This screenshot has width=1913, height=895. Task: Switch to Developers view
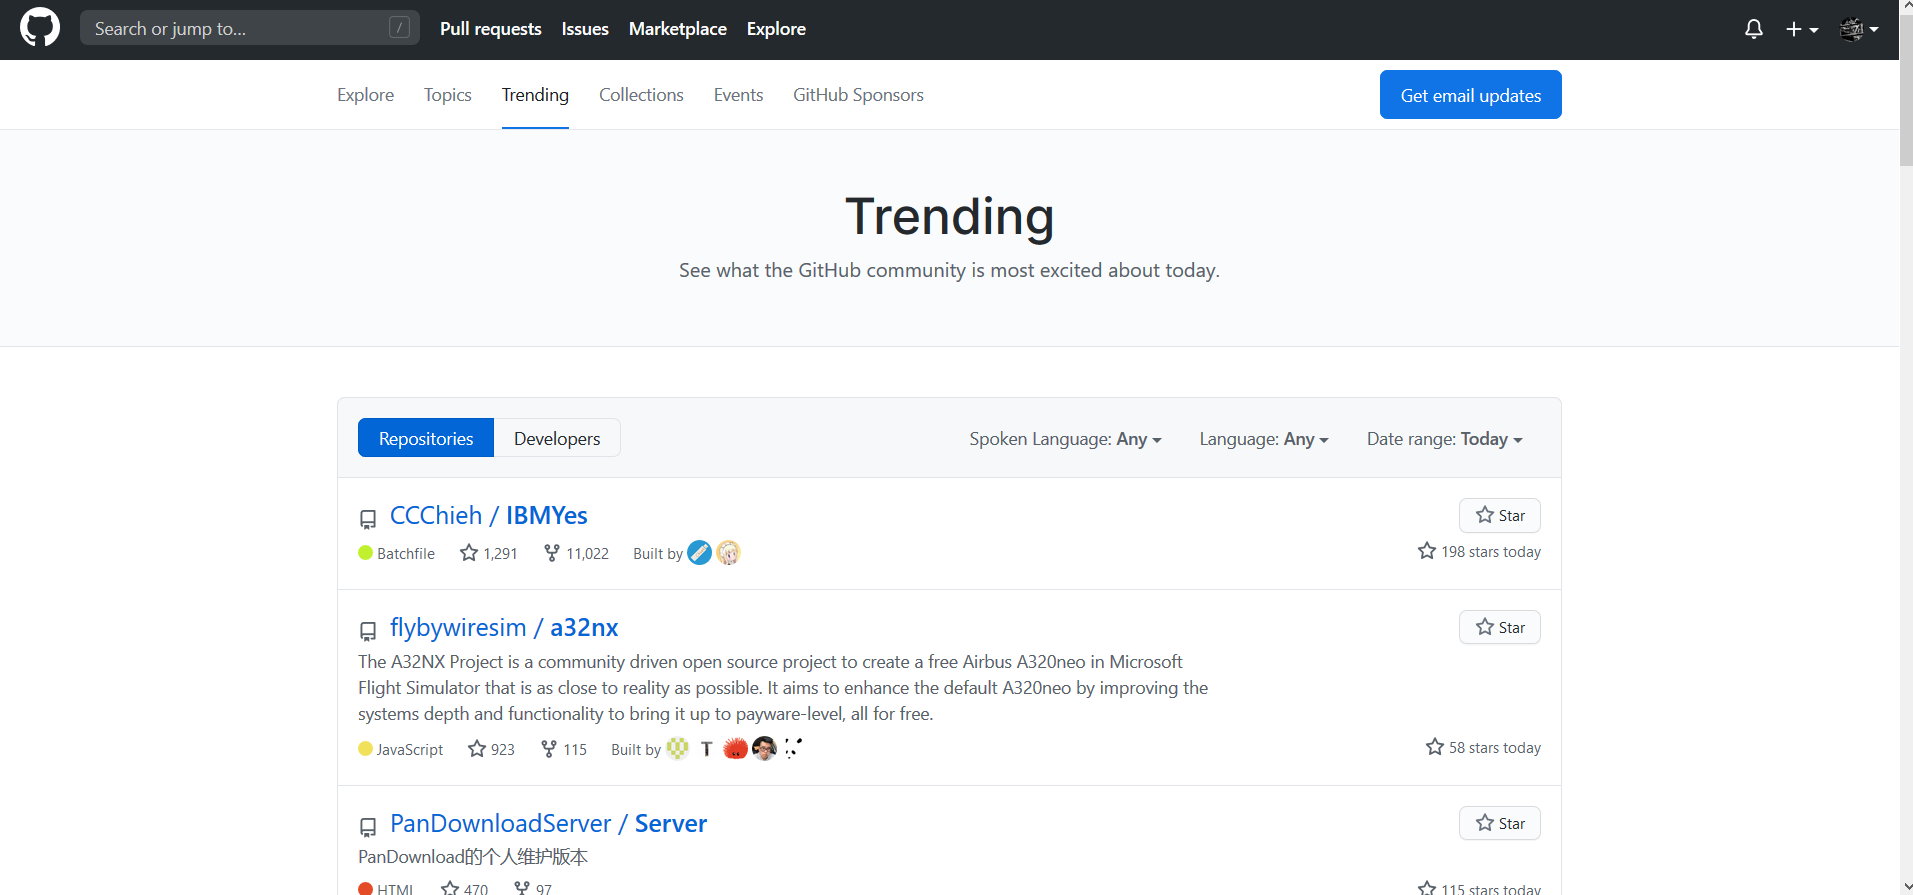point(557,438)
